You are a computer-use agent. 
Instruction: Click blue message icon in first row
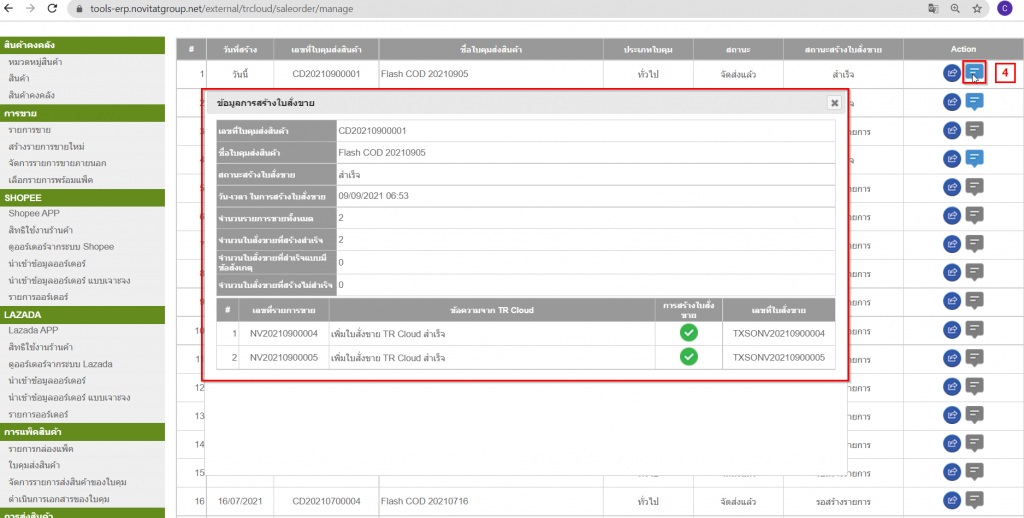(975, 72)
